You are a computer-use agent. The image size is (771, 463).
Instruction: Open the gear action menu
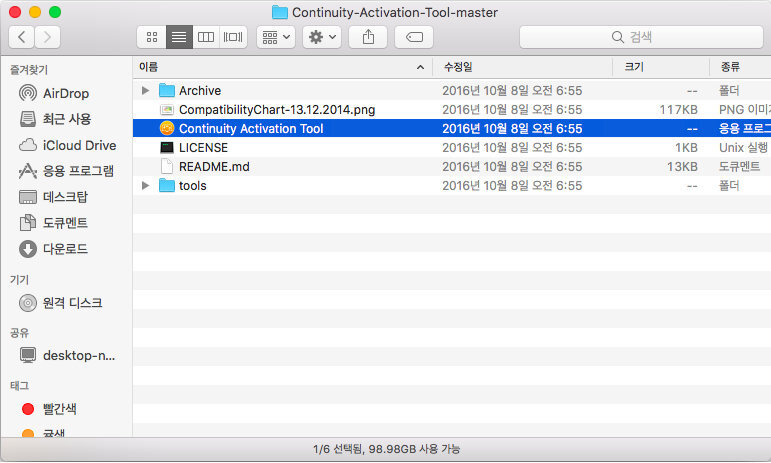coord(322,37)
